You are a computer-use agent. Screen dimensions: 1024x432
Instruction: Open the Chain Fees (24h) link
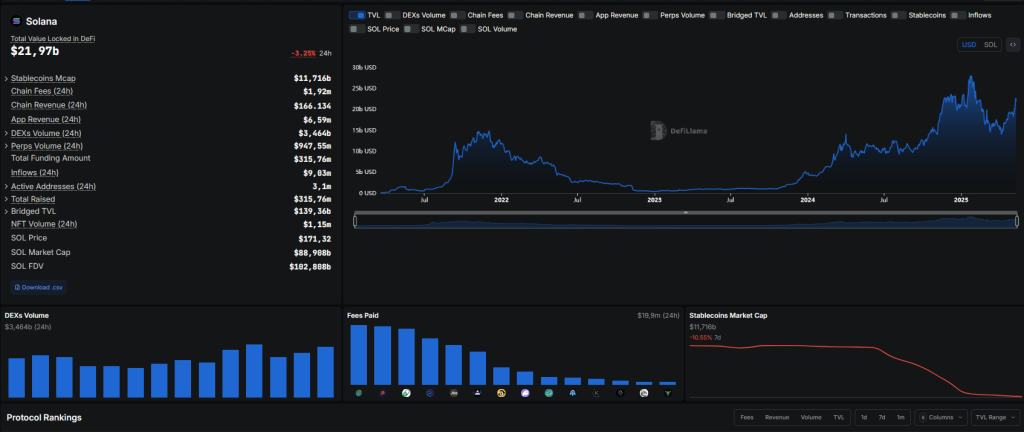pyautogui.click(x=42, y=91)
